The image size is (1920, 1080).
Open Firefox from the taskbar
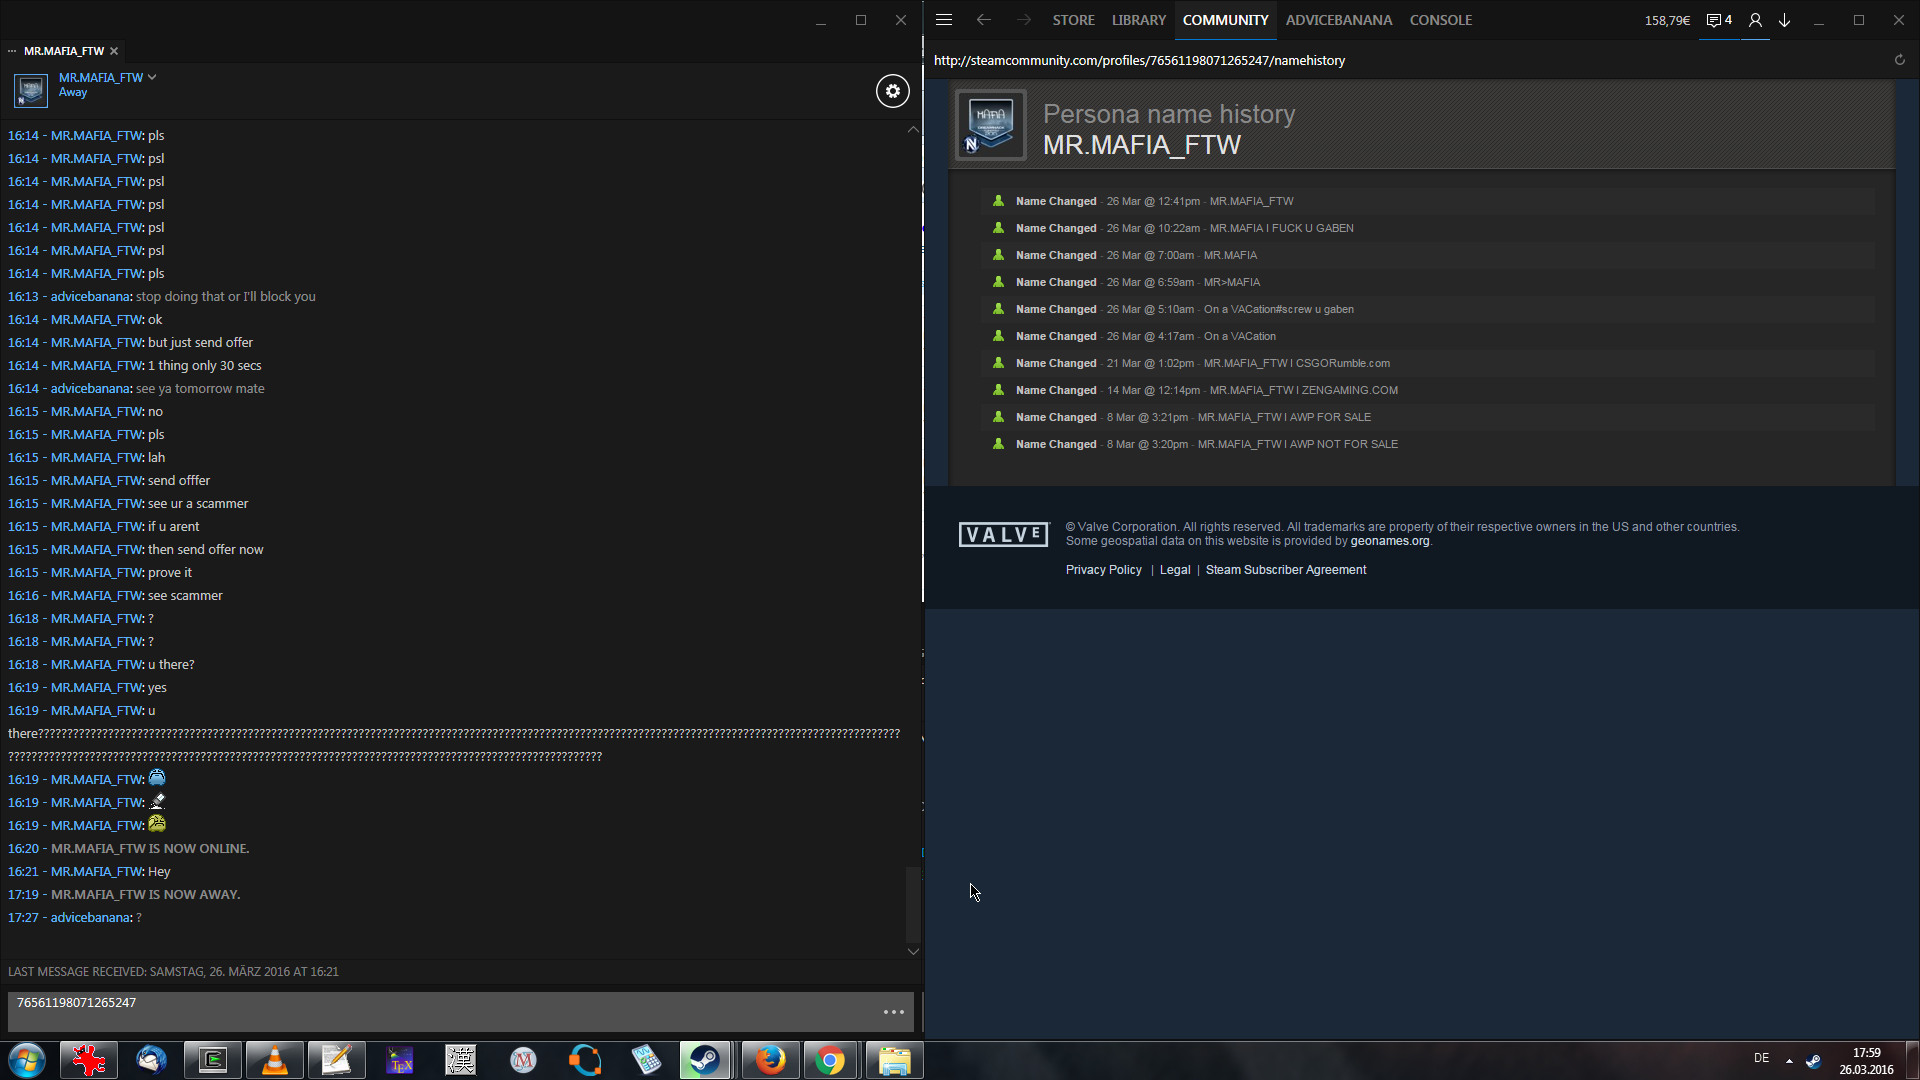[770, 1060]
